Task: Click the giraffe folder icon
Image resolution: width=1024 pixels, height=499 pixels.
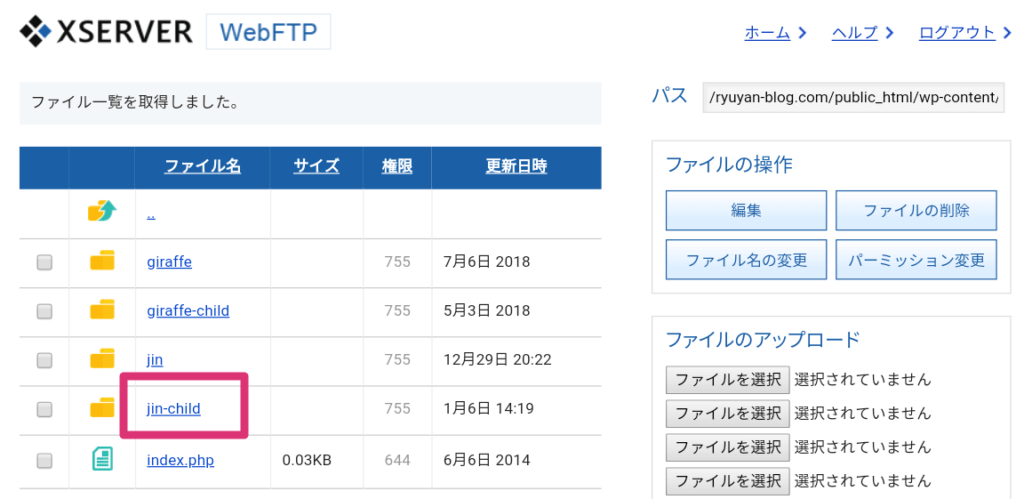Action: coord(102,262)
